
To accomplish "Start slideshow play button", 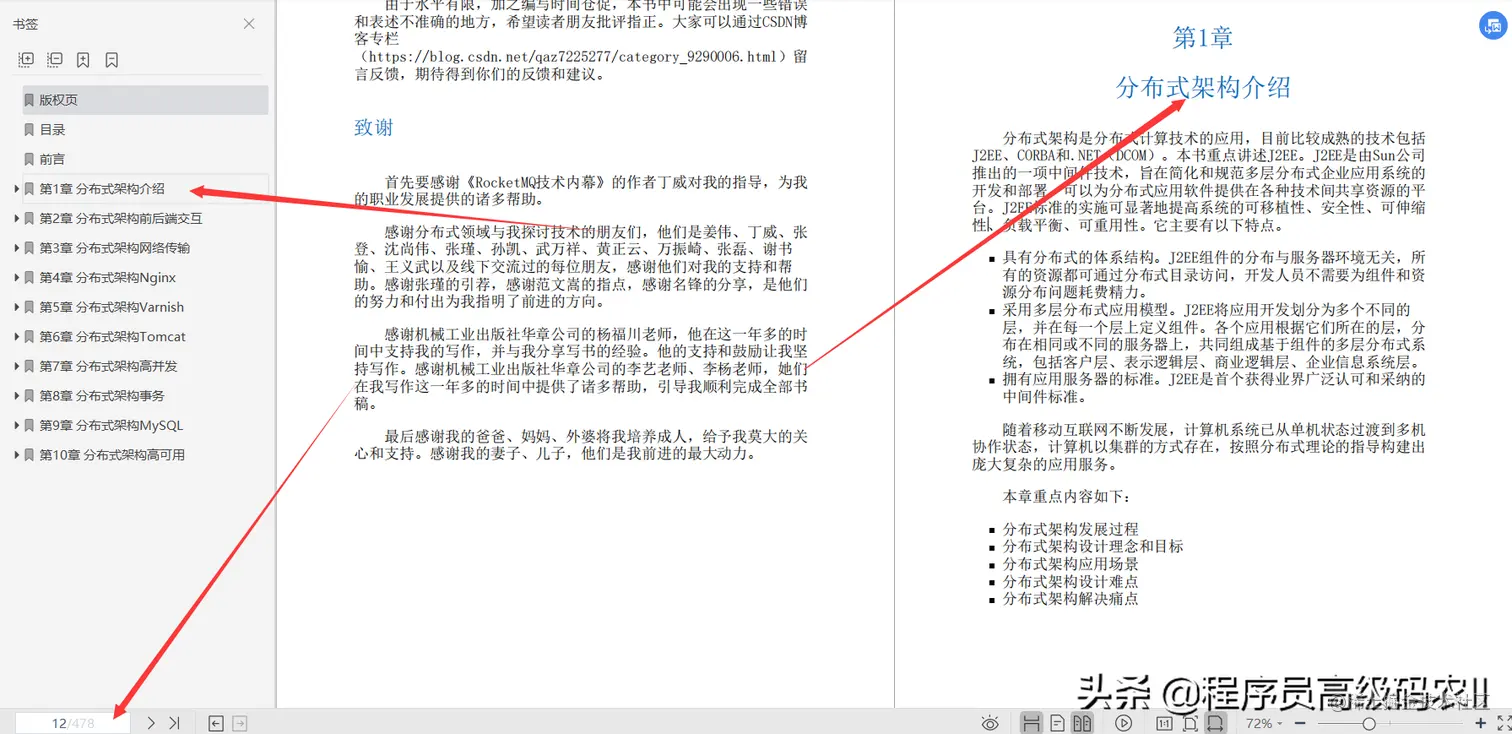I will point(1123,723).
